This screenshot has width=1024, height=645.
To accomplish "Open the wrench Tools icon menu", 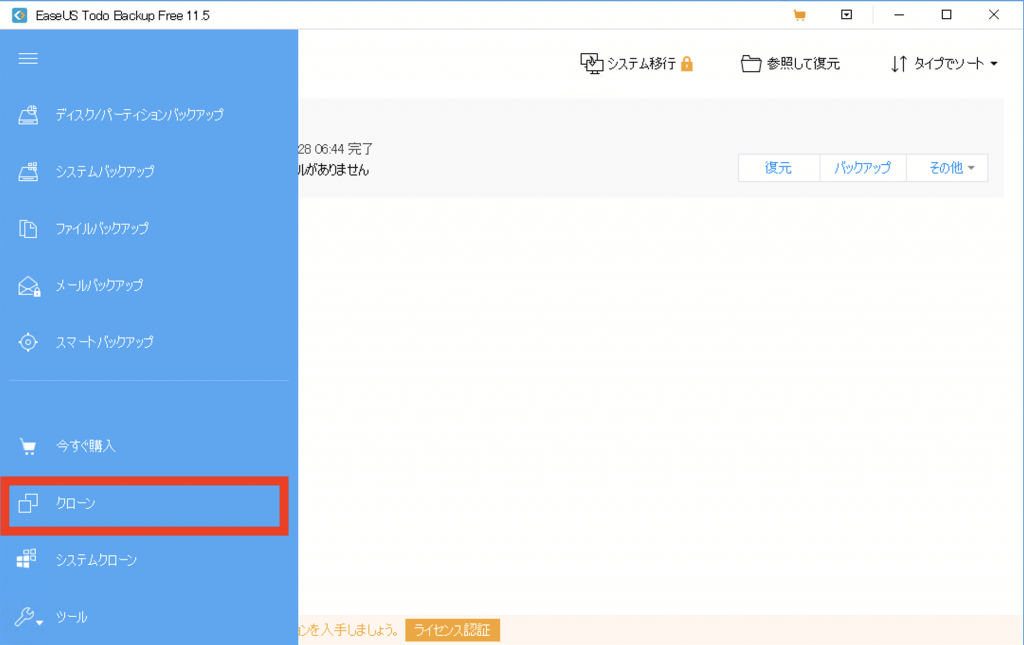I will (28, 617).
